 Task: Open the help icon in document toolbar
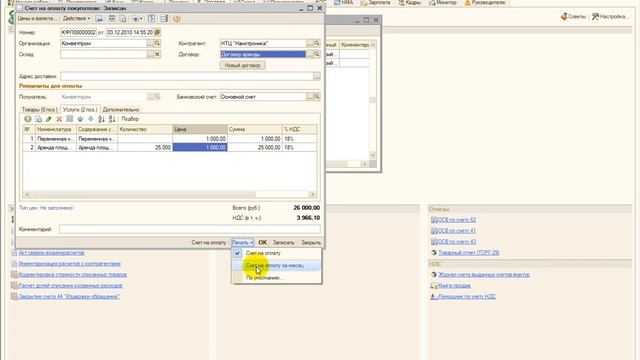176,19
